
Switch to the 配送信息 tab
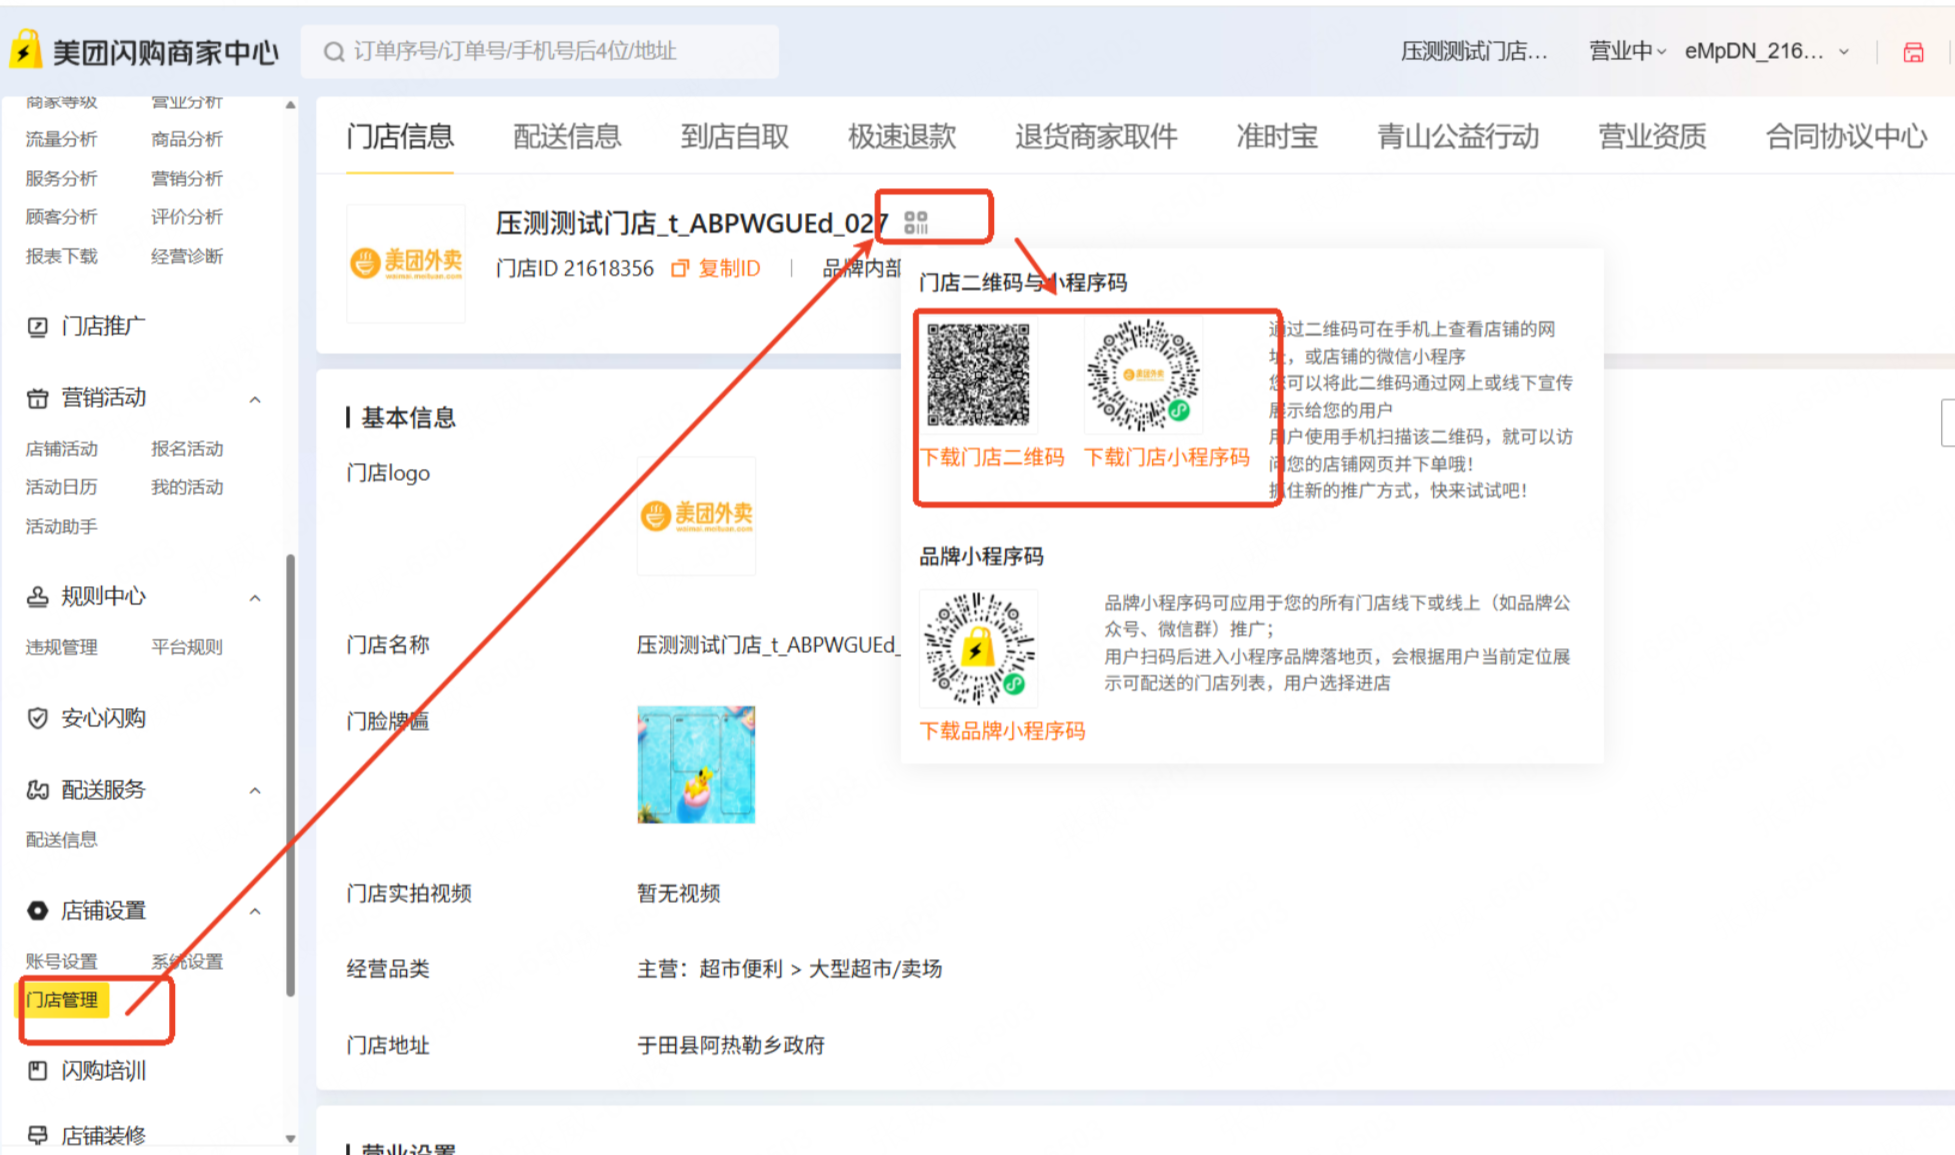[567, 136]
